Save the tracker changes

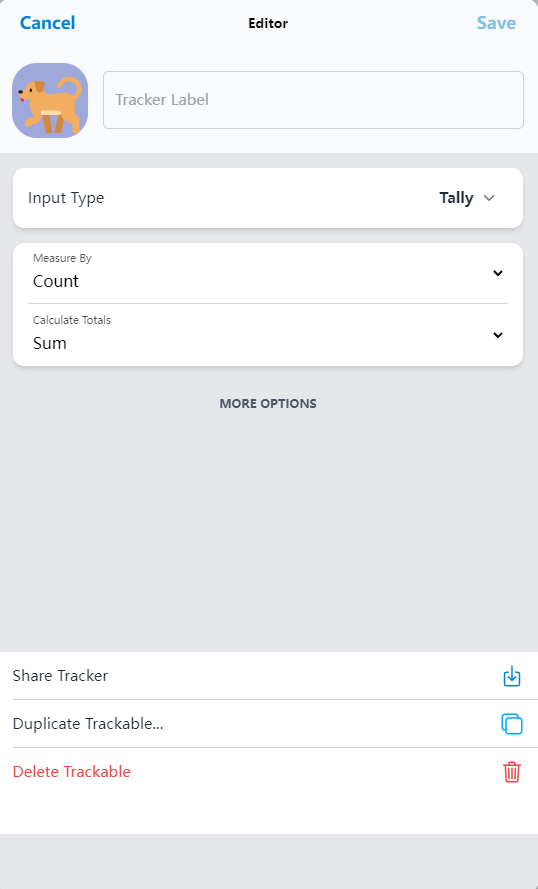coord(496,23)
